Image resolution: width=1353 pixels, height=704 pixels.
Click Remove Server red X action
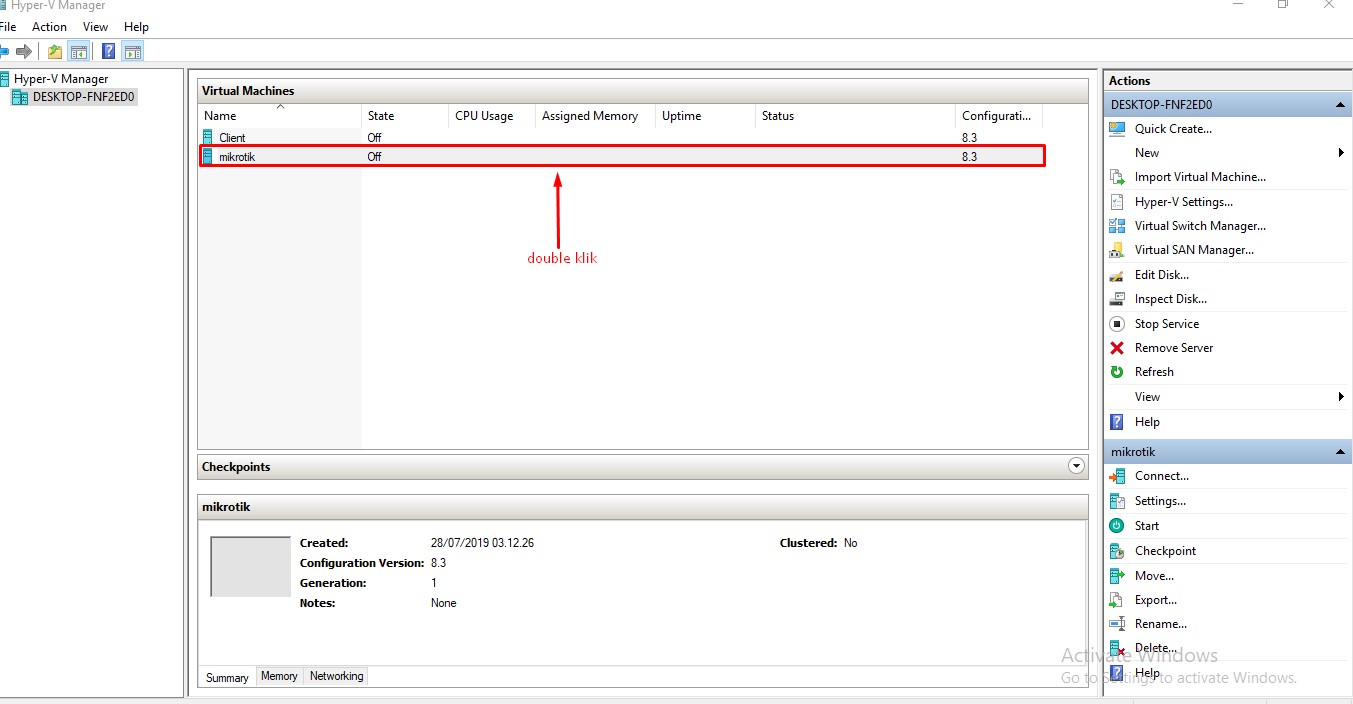click(1117, 348)
